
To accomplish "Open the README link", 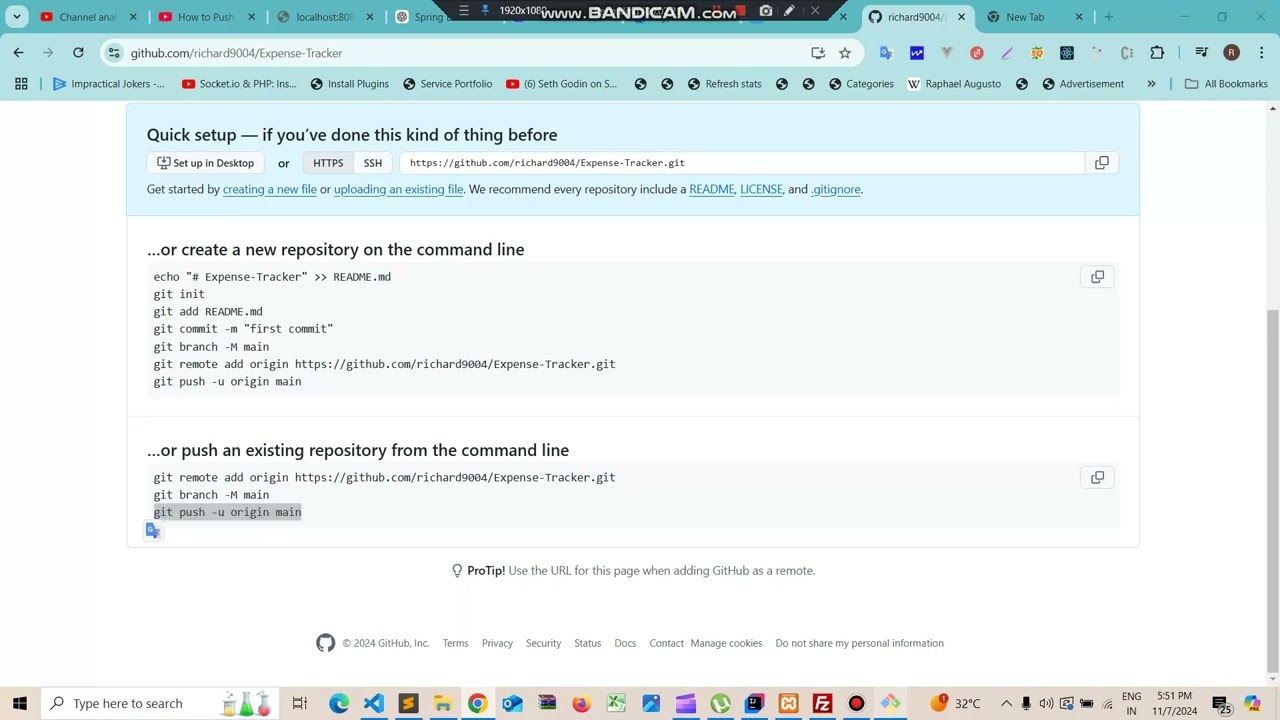I will [712, 189].
